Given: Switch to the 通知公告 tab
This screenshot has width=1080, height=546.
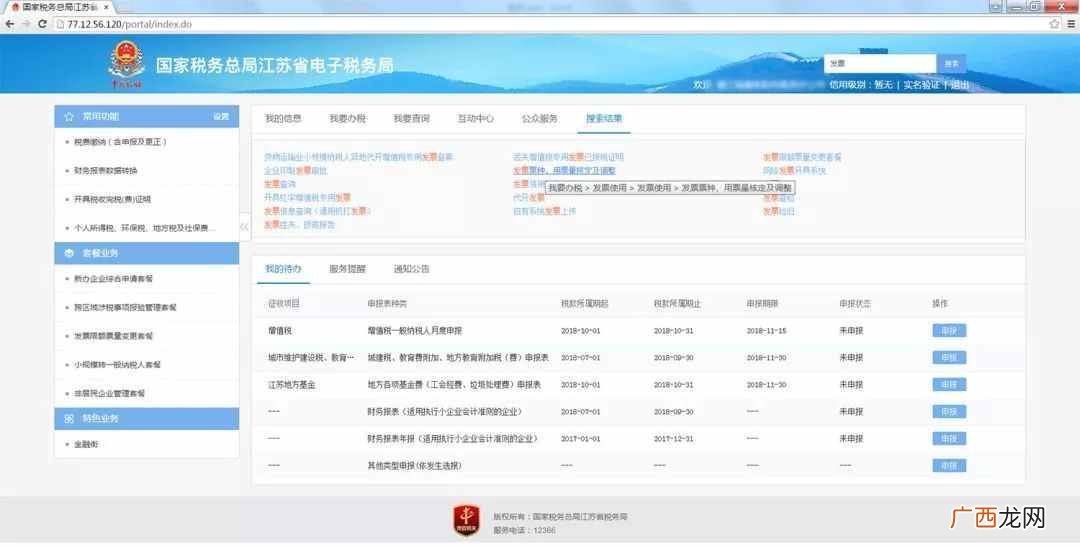Looking at the screenshot, I should 411,269.
